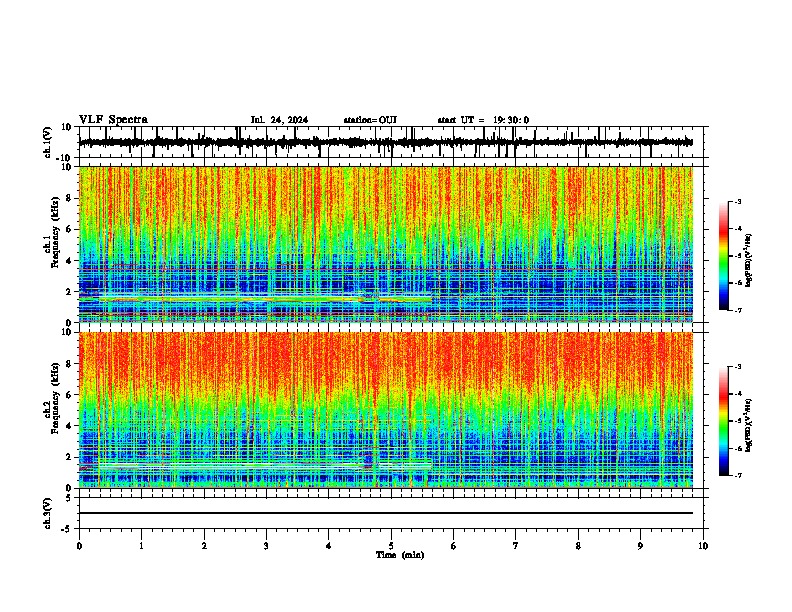This screenshot has height=612, width=792.
Task: Click the "-3" label on ch.1 colorbar
Action: click(737, 201)
